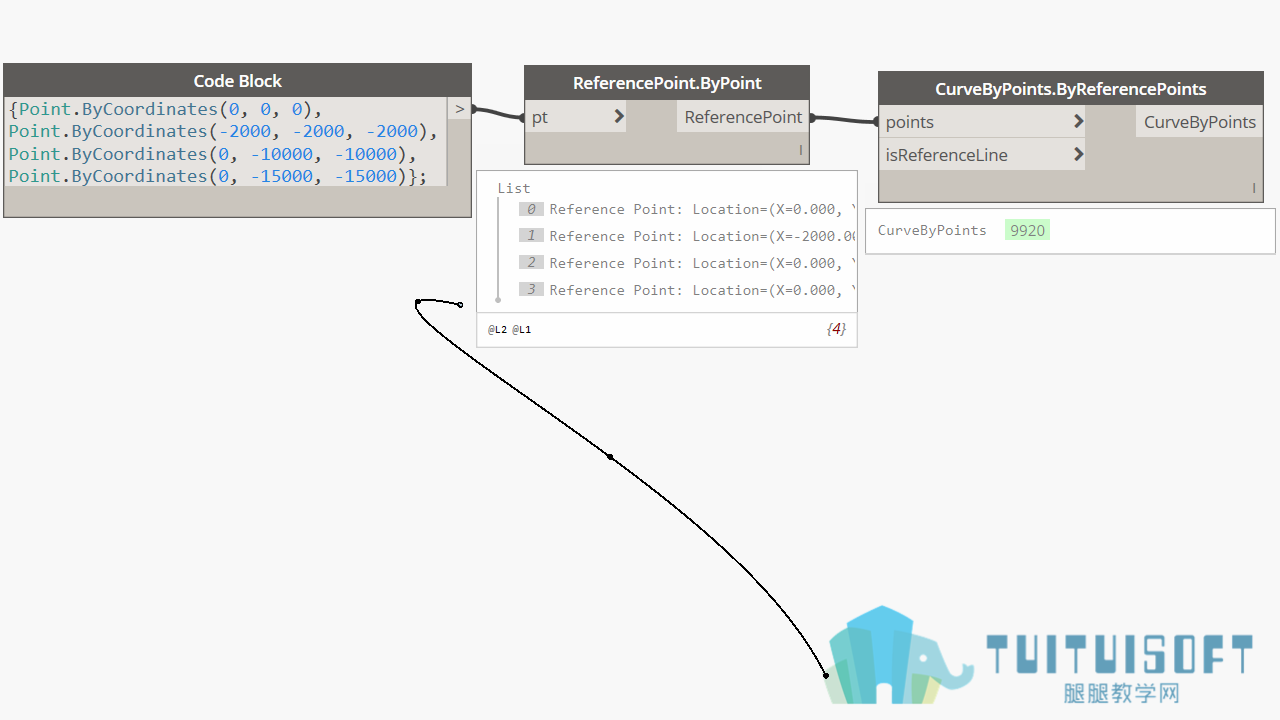1280x720 pixels.
Task: Click the @L1 list level label
Action: (x=521, y=329)
